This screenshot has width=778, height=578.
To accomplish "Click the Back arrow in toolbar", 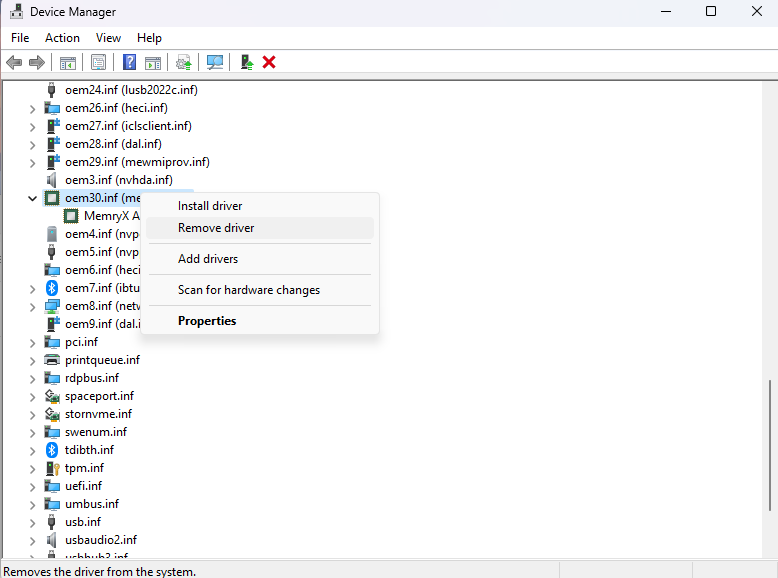I will 14,62.
